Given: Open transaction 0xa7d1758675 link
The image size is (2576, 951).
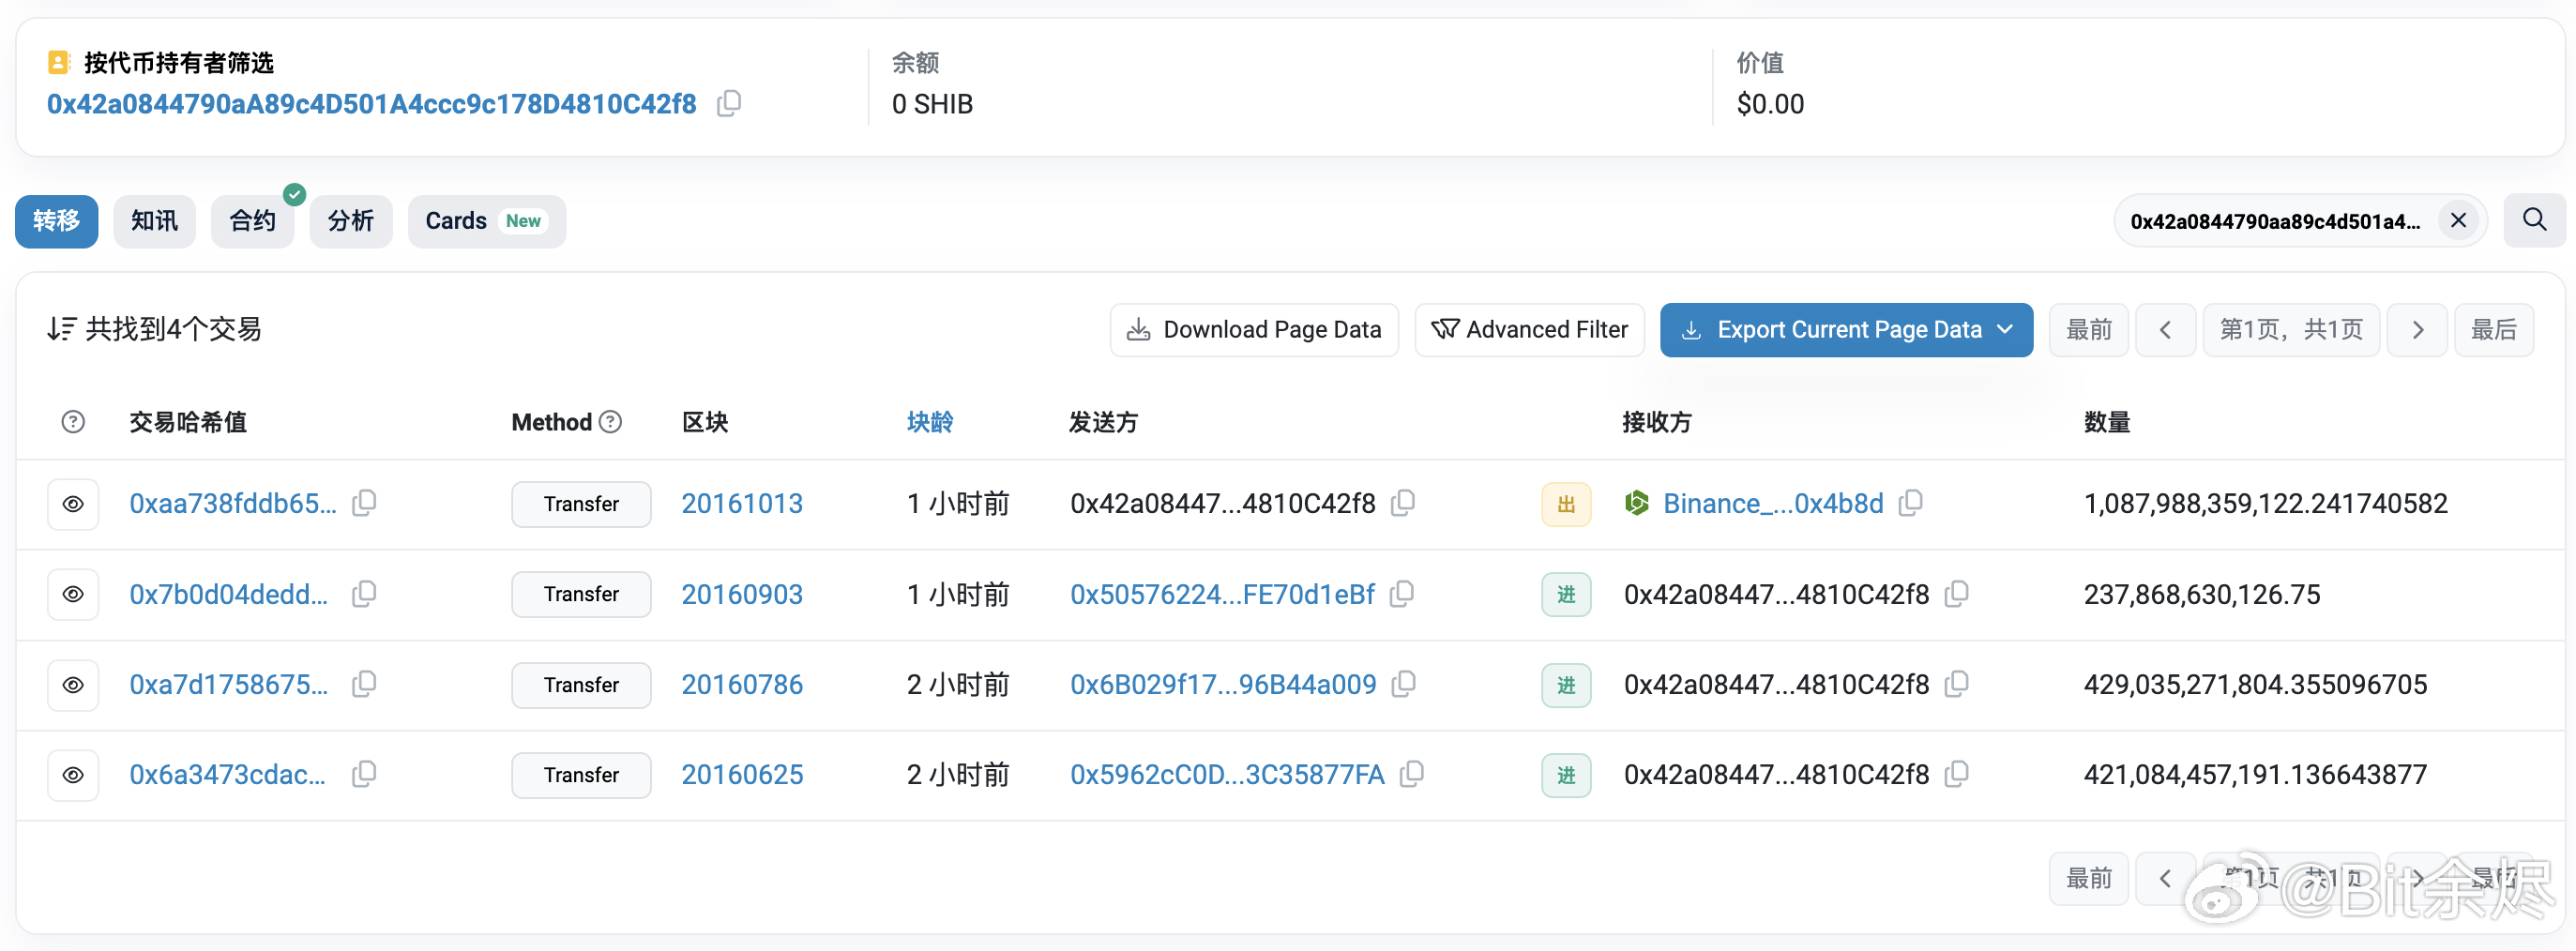Looking at the screenshot, I should coord(228,685).
